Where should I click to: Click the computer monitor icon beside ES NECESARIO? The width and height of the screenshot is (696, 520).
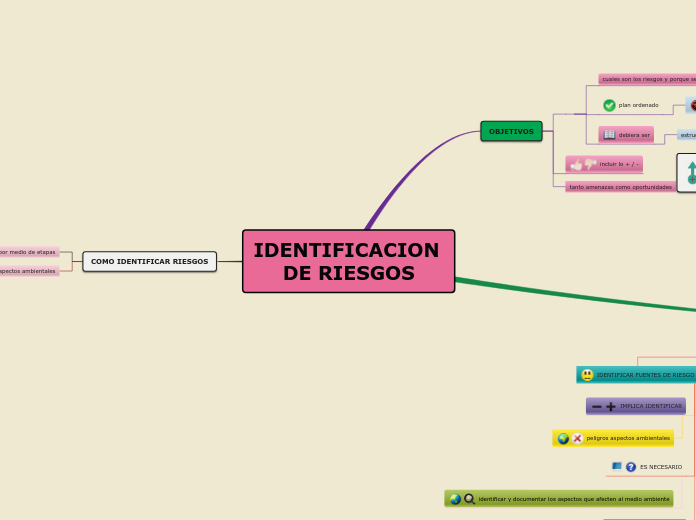pos(617,466)
